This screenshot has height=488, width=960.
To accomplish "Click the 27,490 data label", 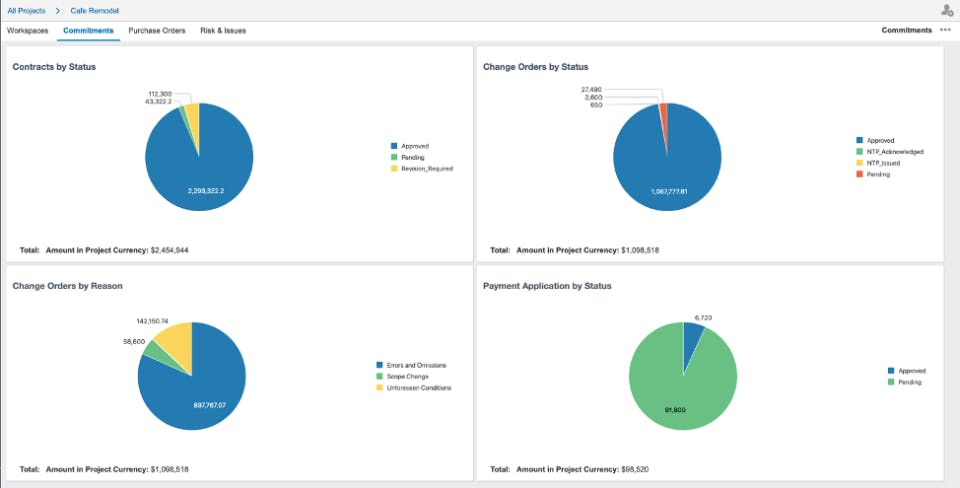I will (x=592, y=89).
